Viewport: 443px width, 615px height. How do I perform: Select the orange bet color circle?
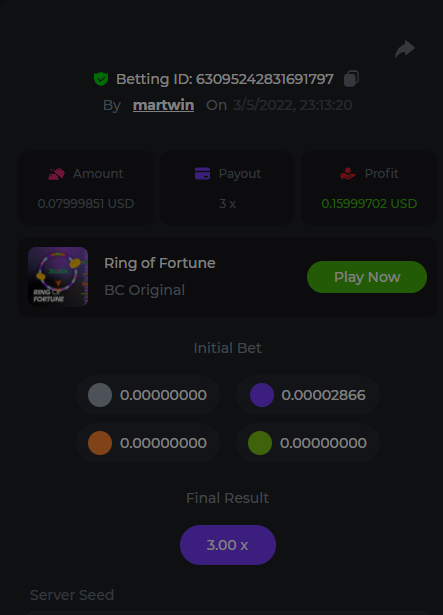(100, 443)
